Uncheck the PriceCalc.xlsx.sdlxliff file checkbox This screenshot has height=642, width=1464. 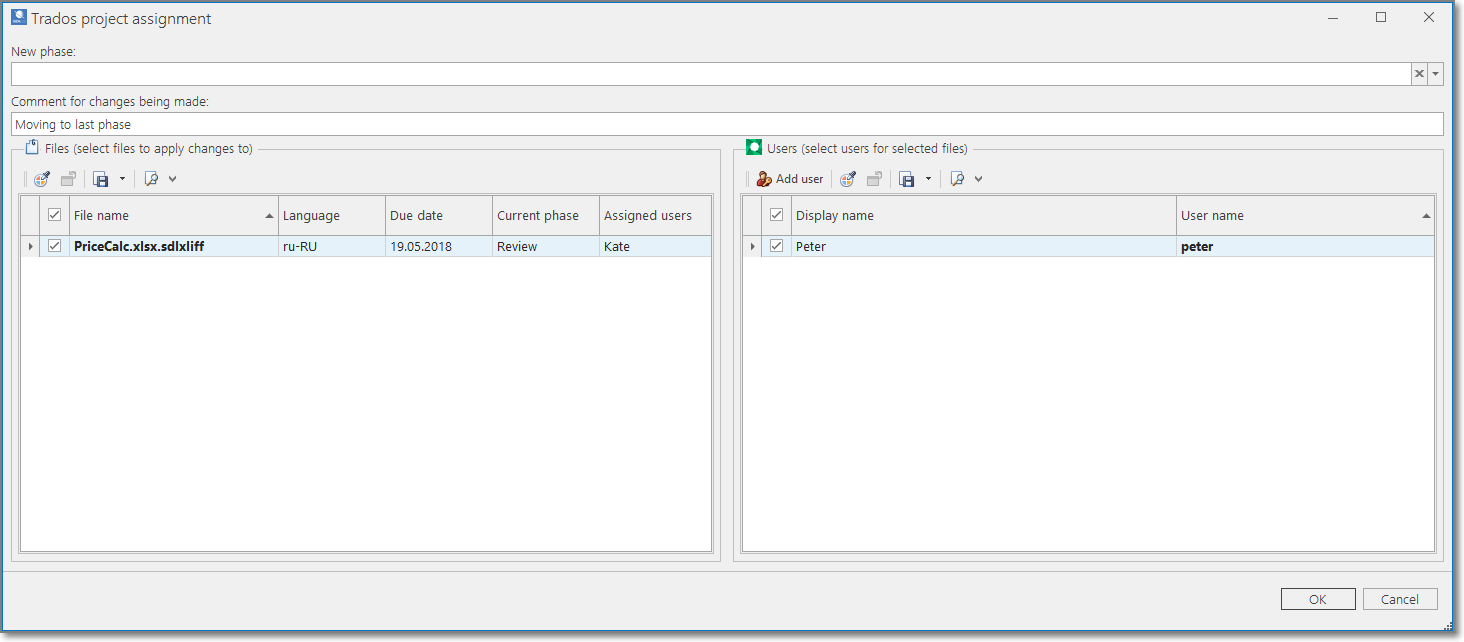pyautogui.click(x=55, y=246)
